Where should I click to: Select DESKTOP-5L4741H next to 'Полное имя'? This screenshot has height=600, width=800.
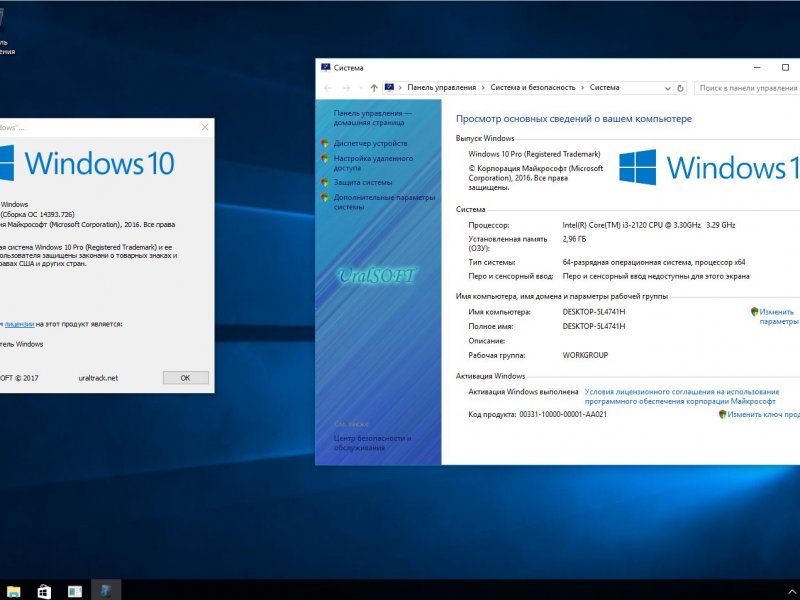[x=593, y=326]
